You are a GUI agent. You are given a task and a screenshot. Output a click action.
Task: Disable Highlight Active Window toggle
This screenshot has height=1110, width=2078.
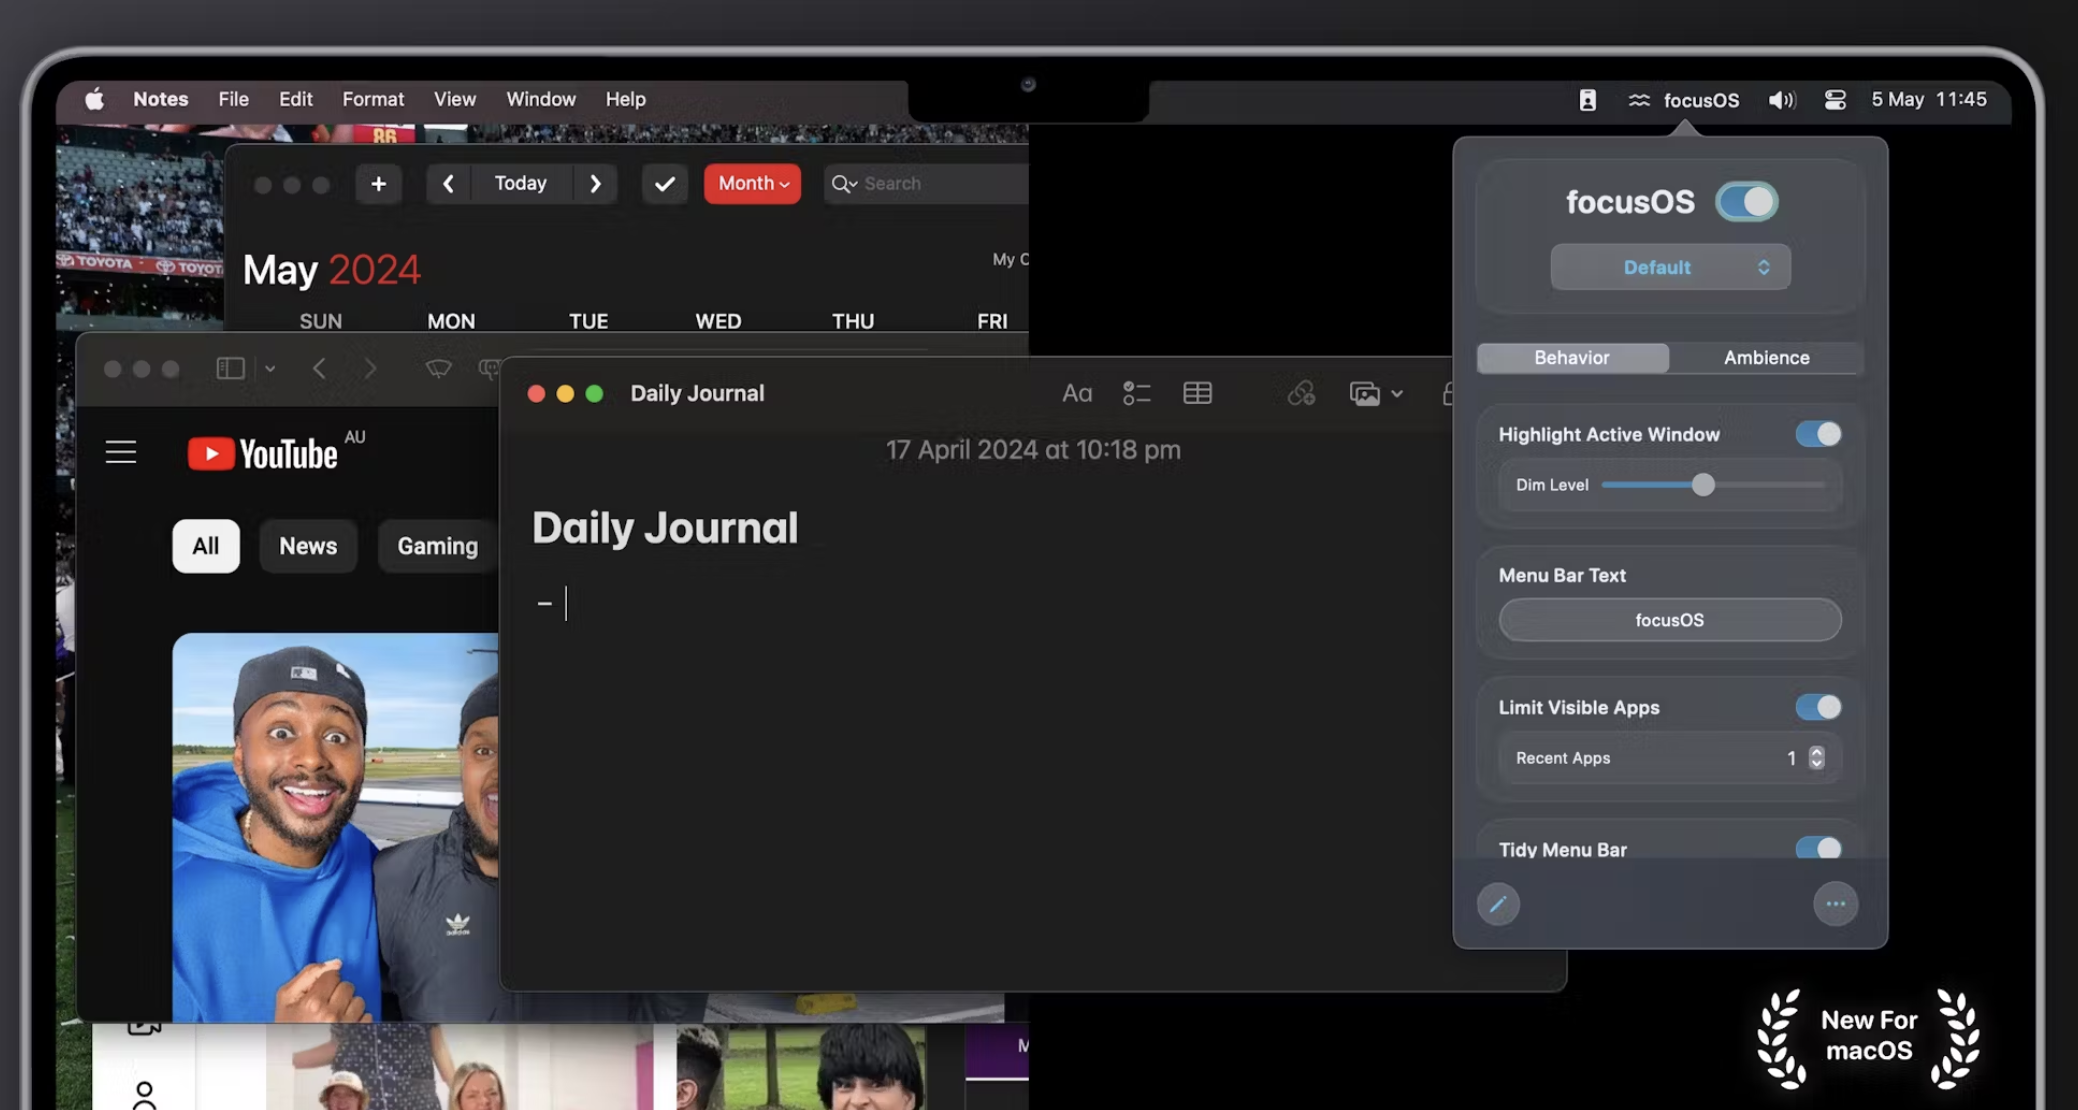click(1817, 434)
